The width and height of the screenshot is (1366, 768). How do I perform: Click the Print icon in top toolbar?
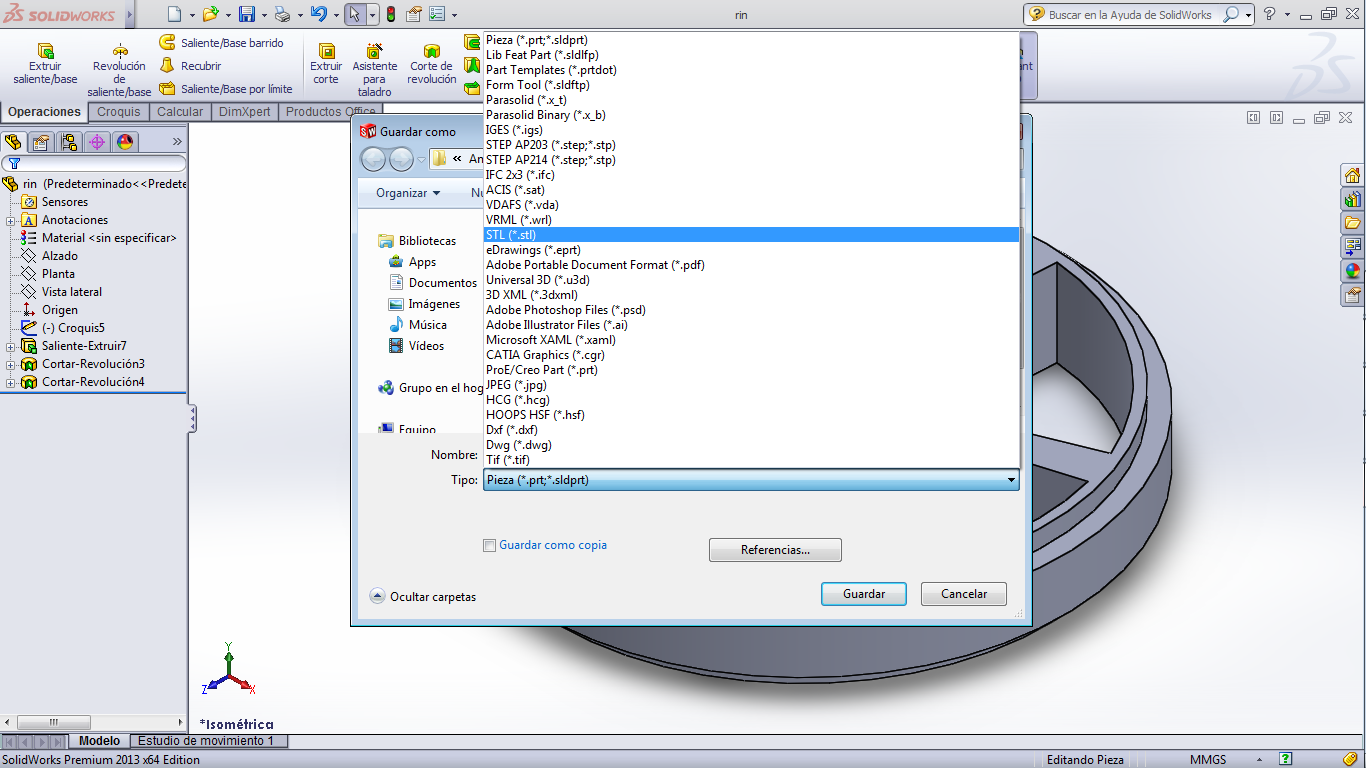[282, 14]
